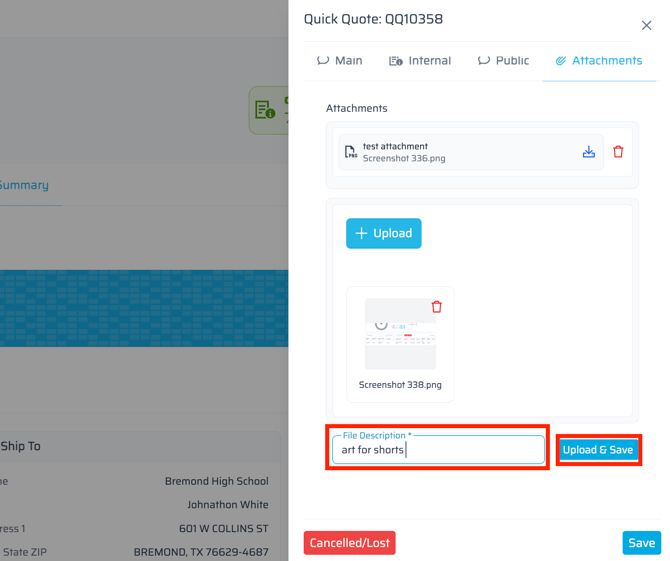Image resolution: width=670 pixels, height=561 pixels.
Task: Click the Screenshot 338.png filename label
Action: point(400,385)
